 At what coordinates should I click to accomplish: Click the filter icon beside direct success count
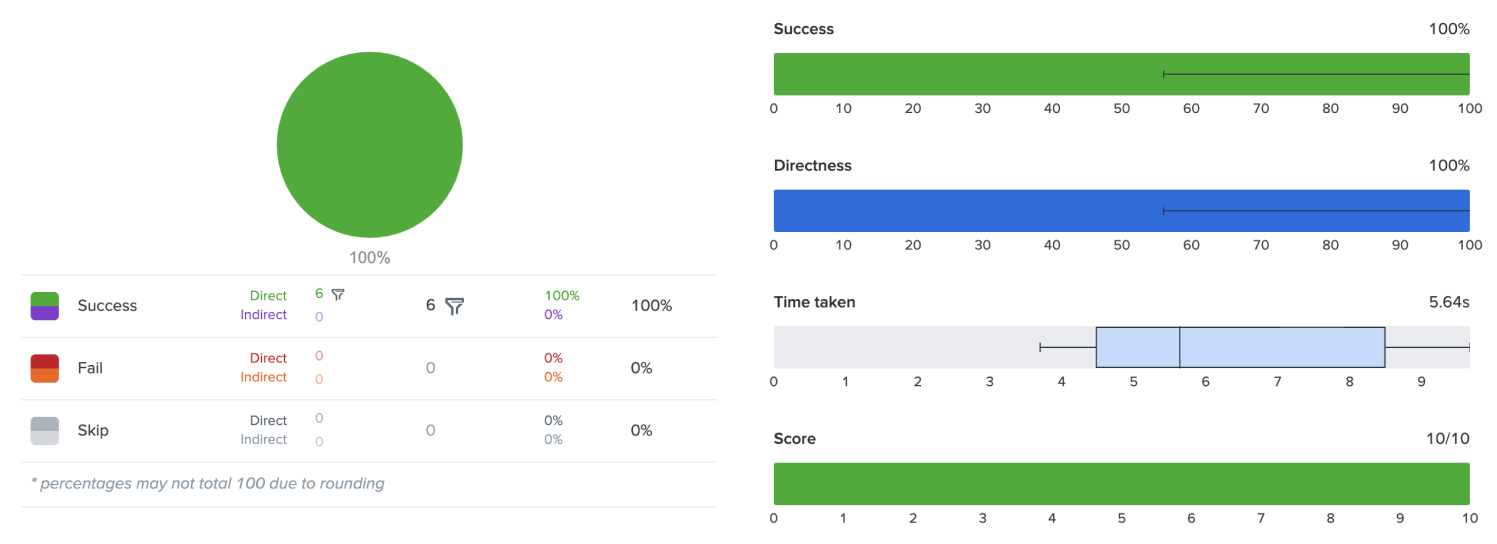click(338, 294)
